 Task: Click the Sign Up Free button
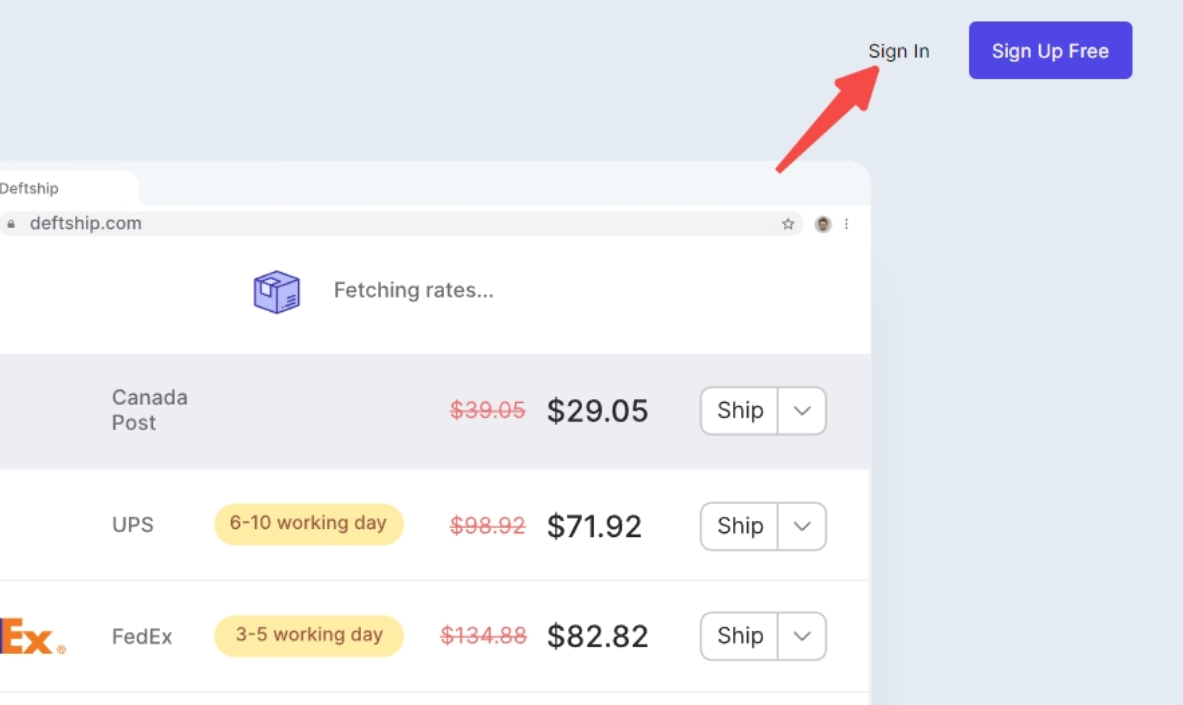(x=1050, y=50)
